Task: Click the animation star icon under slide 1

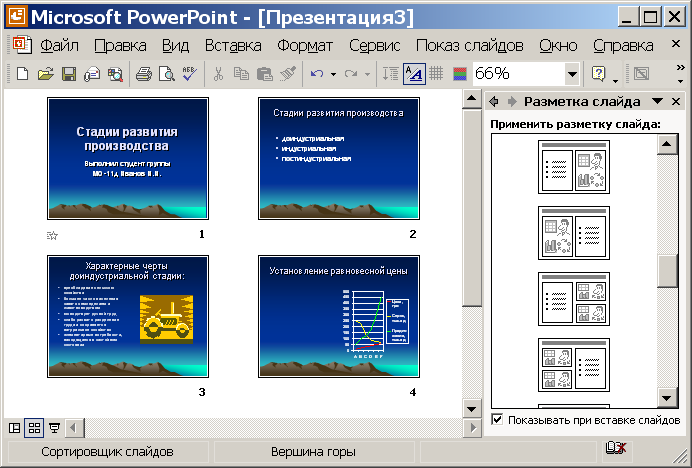Action: (x=53, y=235)
